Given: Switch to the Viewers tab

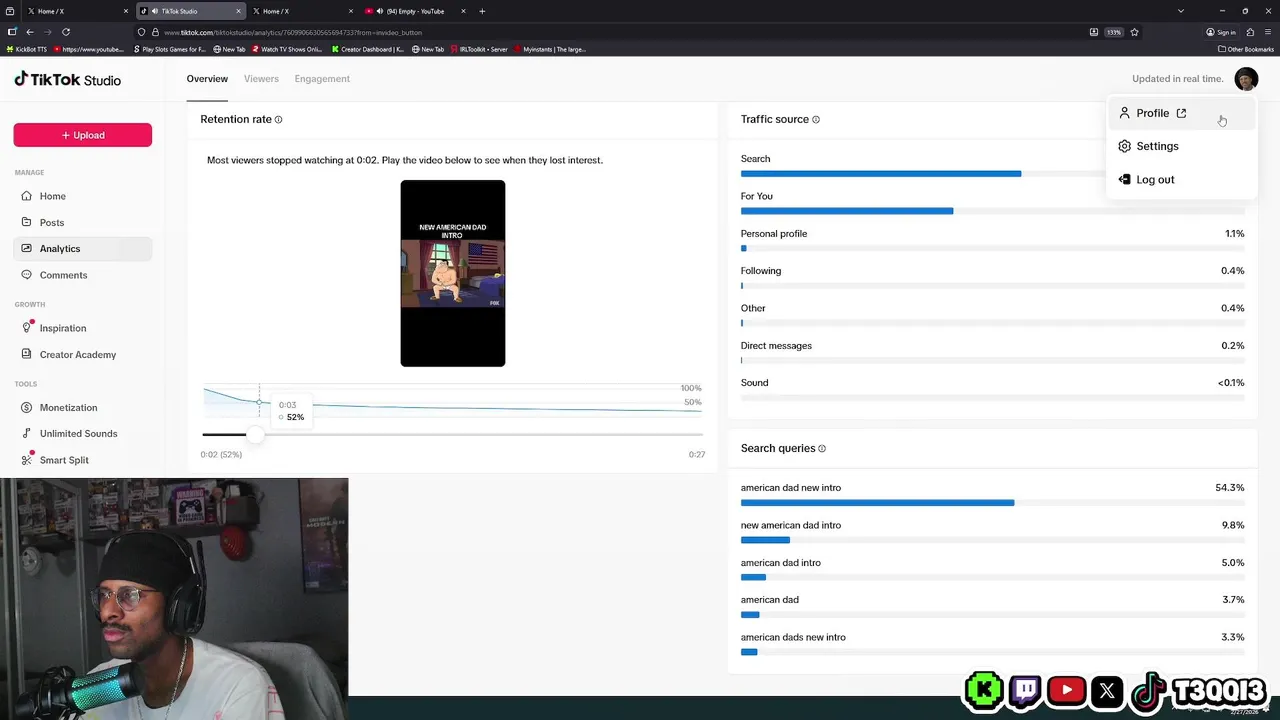Looking at the screenshot, I should [261, 79].
